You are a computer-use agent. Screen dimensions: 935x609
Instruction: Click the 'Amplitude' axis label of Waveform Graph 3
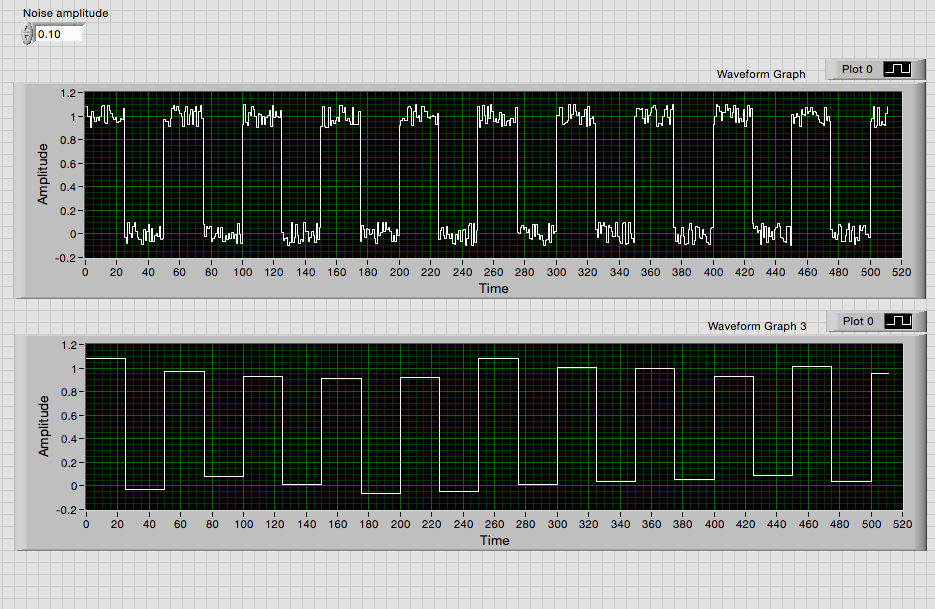tap(44, 426)
